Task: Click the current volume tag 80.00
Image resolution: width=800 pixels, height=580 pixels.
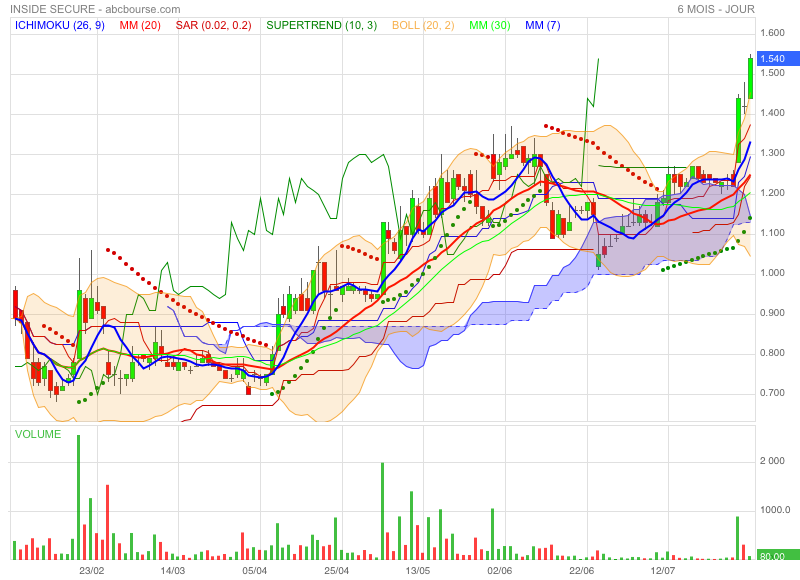Action: pos(778,555)
